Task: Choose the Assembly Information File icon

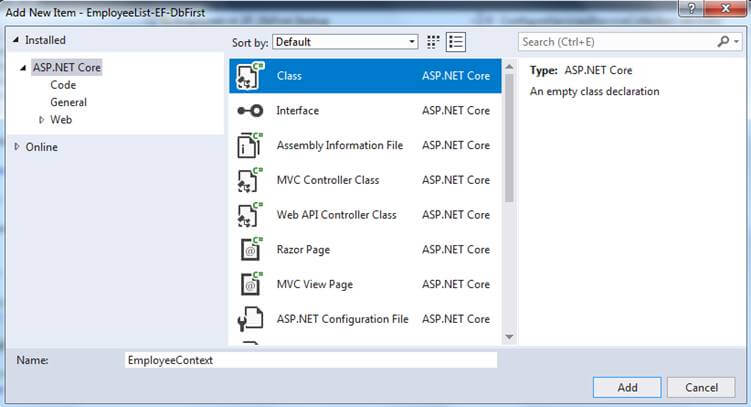Action: pyautogui.click(x=249, y=145)
